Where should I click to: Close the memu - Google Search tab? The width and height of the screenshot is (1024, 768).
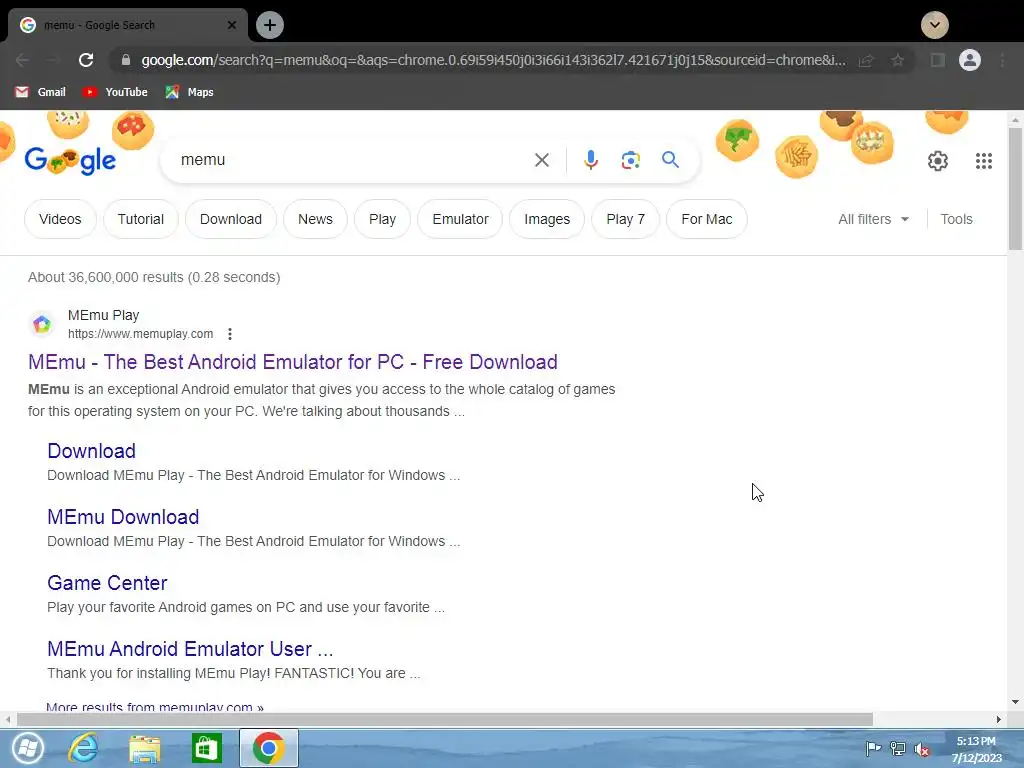232,25
